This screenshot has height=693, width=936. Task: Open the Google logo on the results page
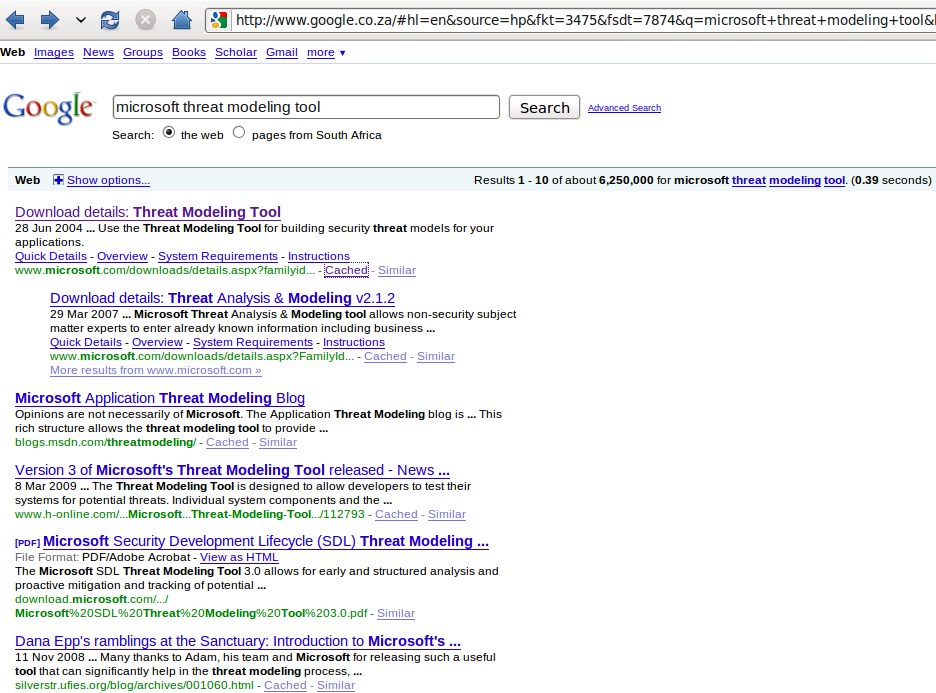click(x=48, y=107)
